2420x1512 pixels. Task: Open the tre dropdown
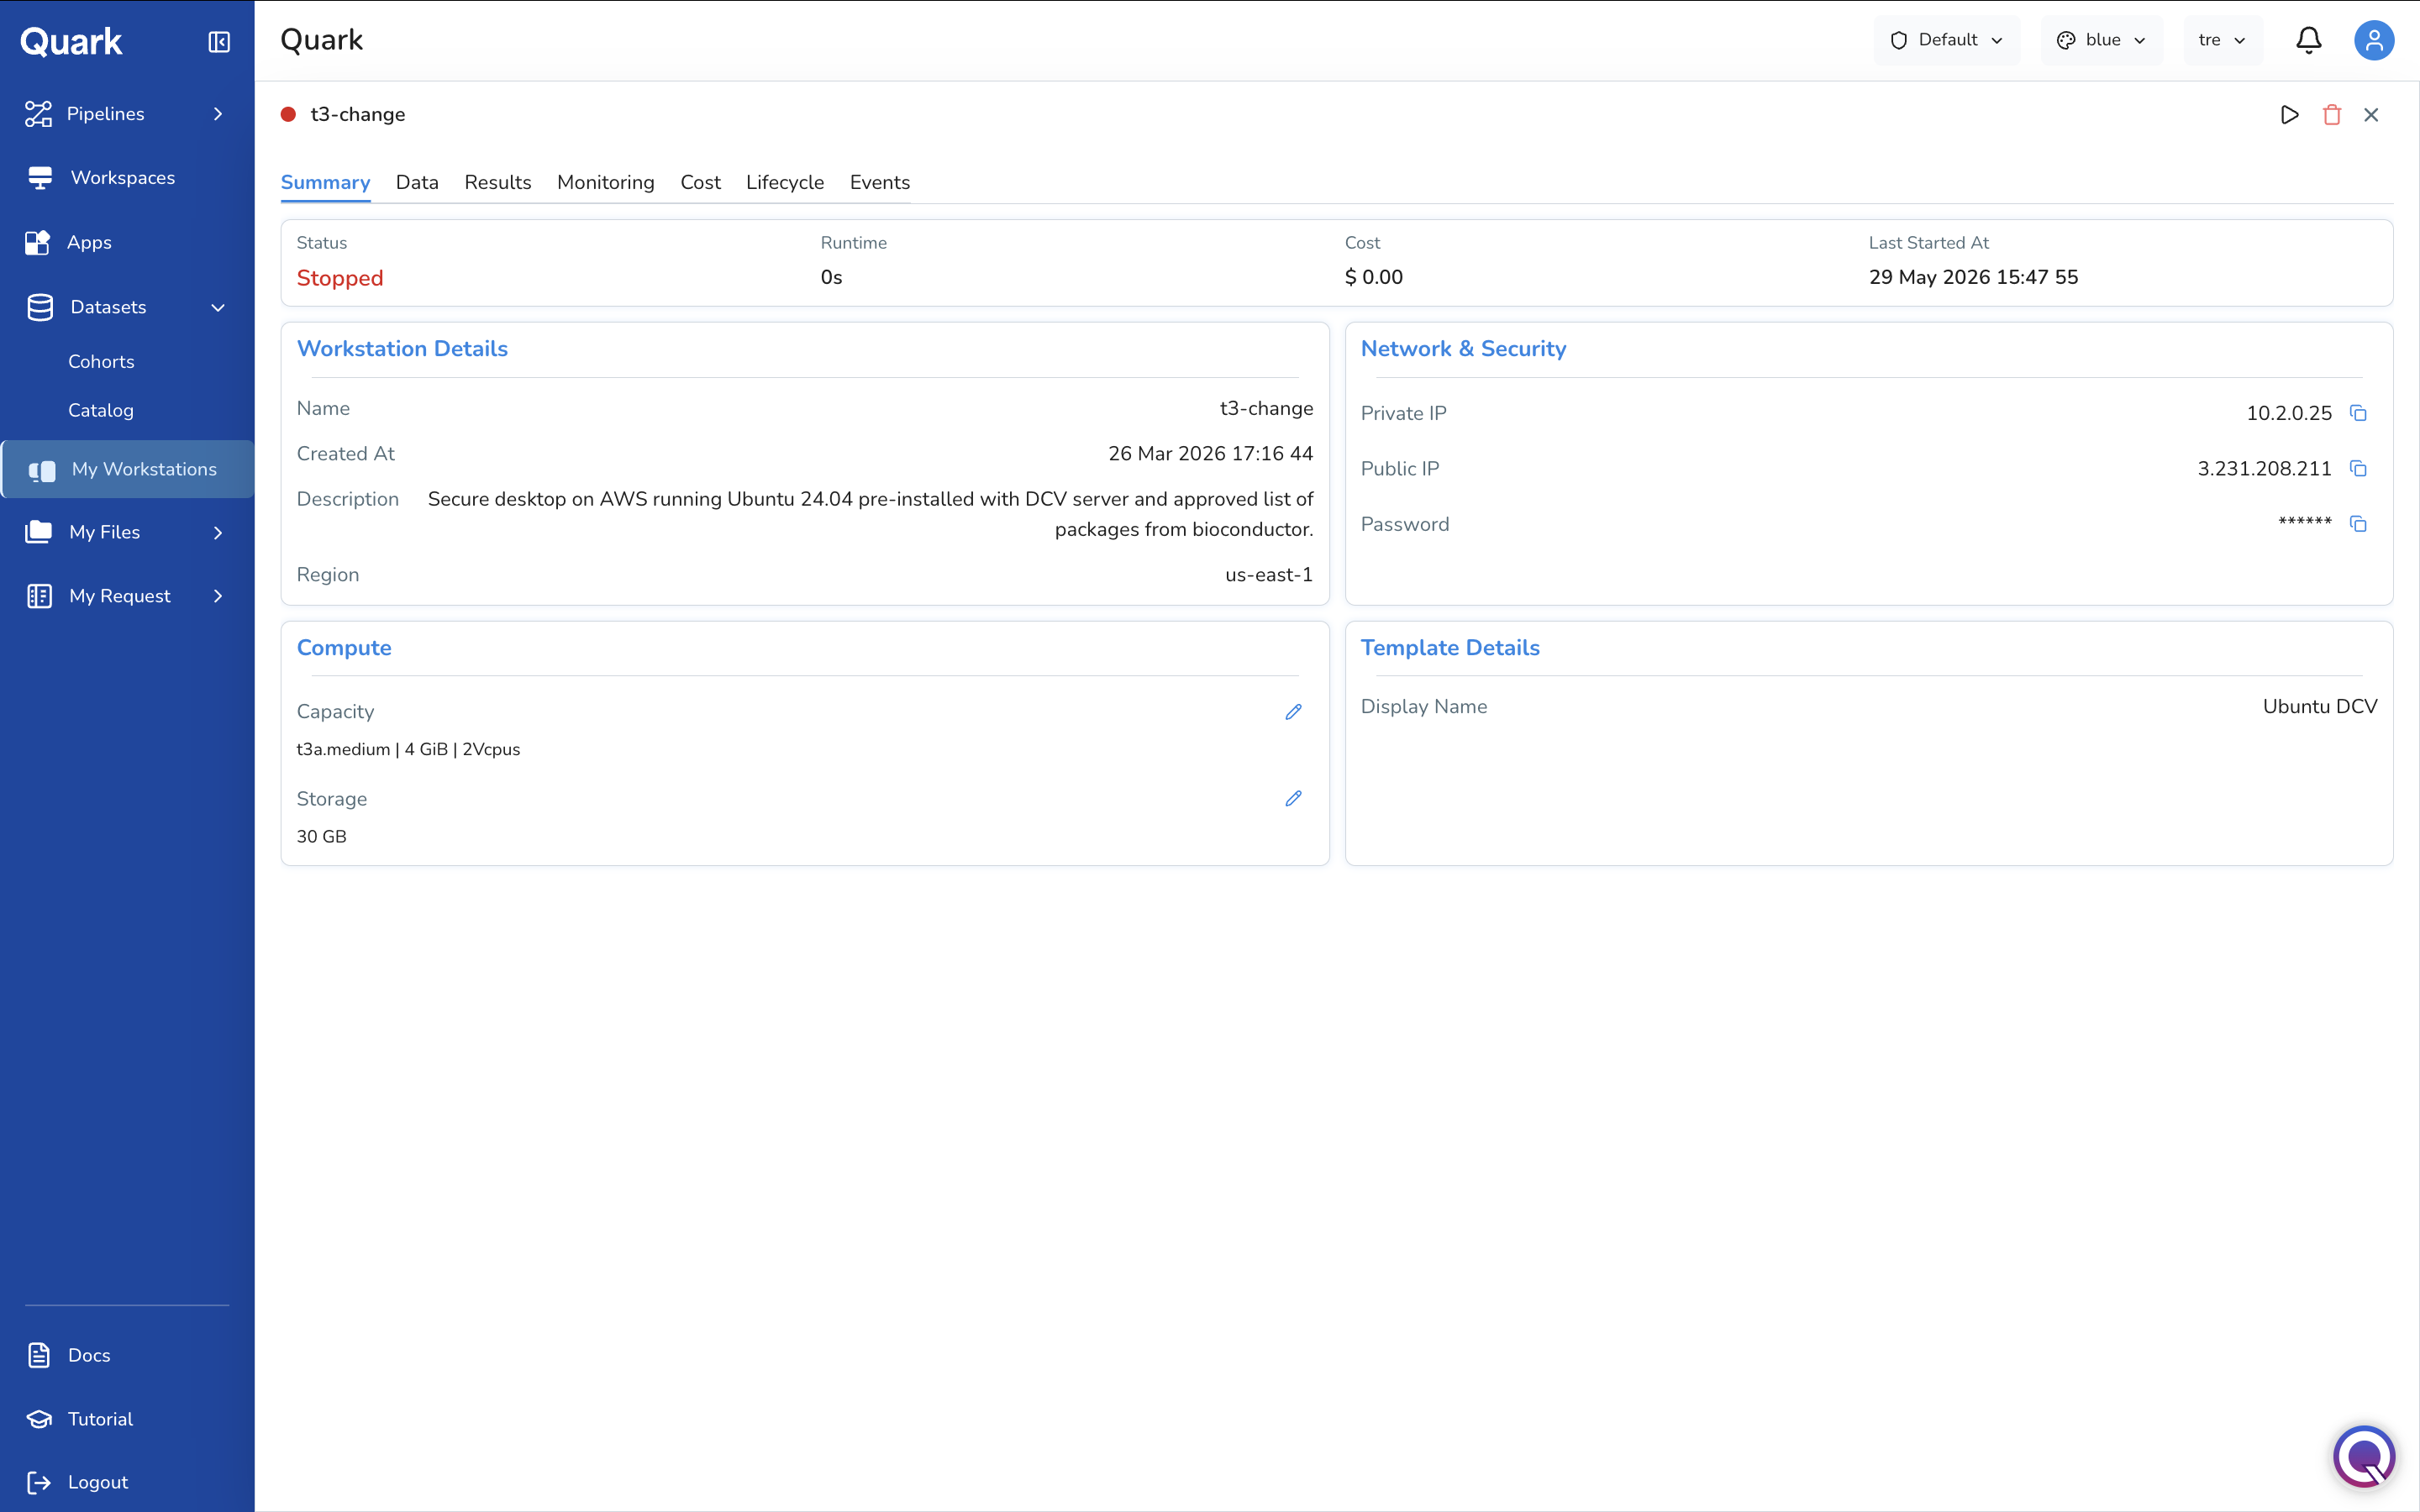(x=2223, y=40)
